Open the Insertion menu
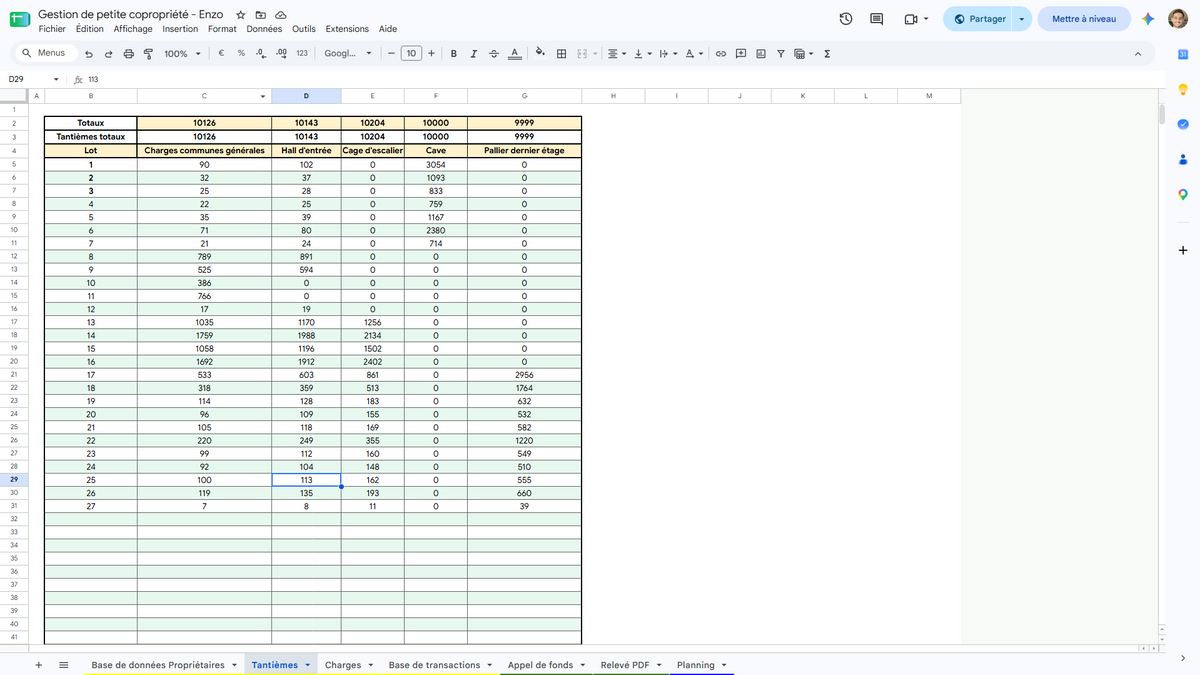Image resolution: width=1200 pixels, height=675 pixels. click(181, 29)
